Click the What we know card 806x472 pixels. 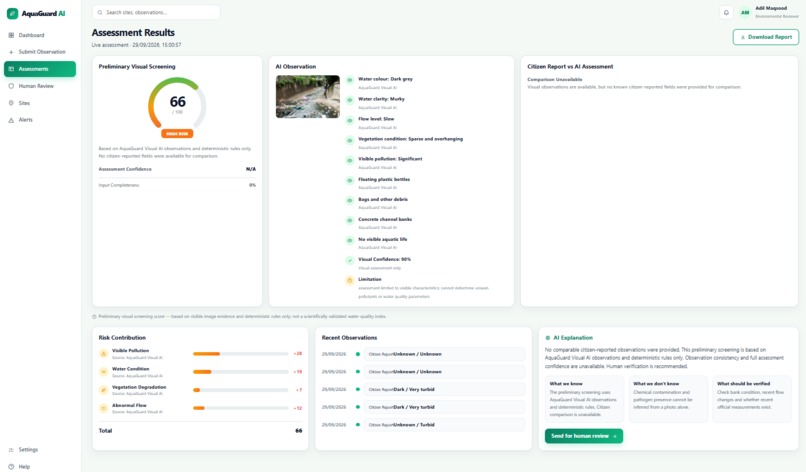584,399
